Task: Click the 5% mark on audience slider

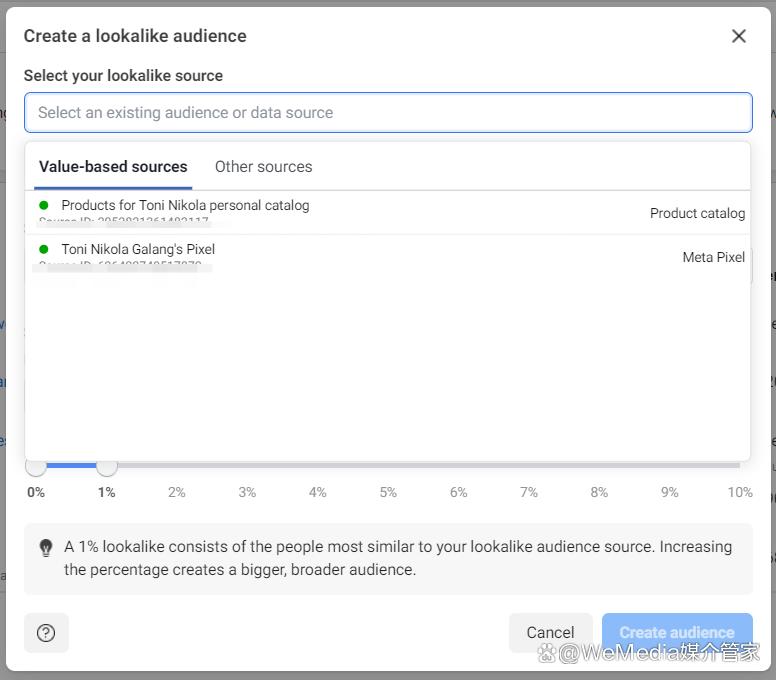Action: 388,492
